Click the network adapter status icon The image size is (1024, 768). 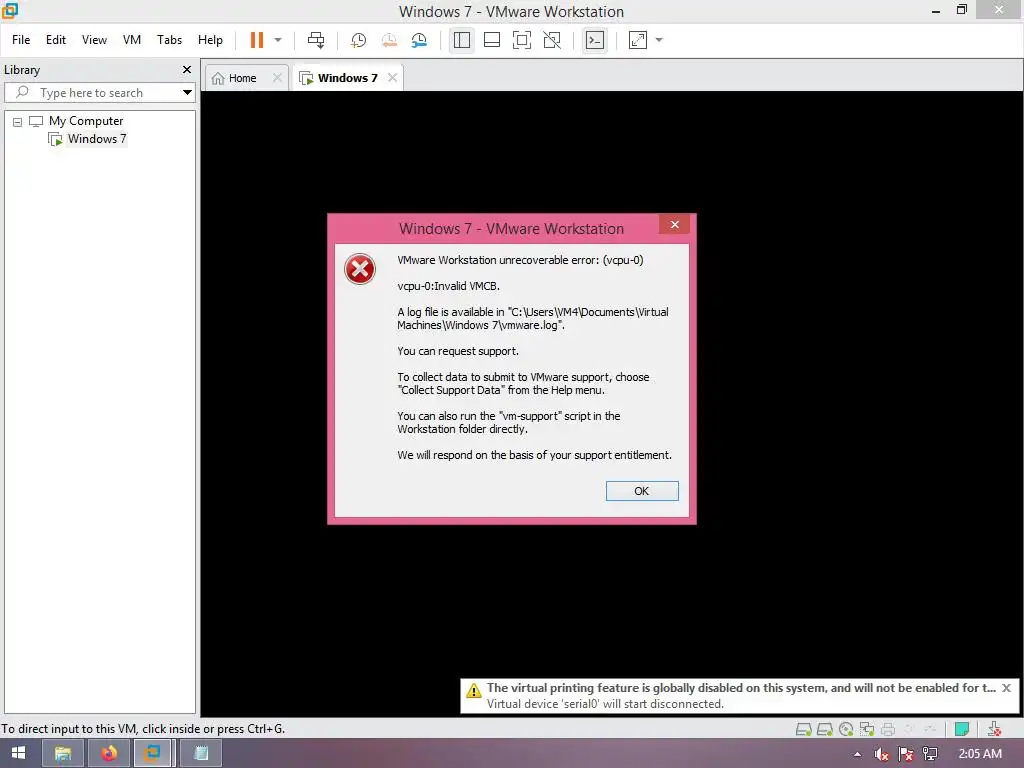[x=867, y=729]
